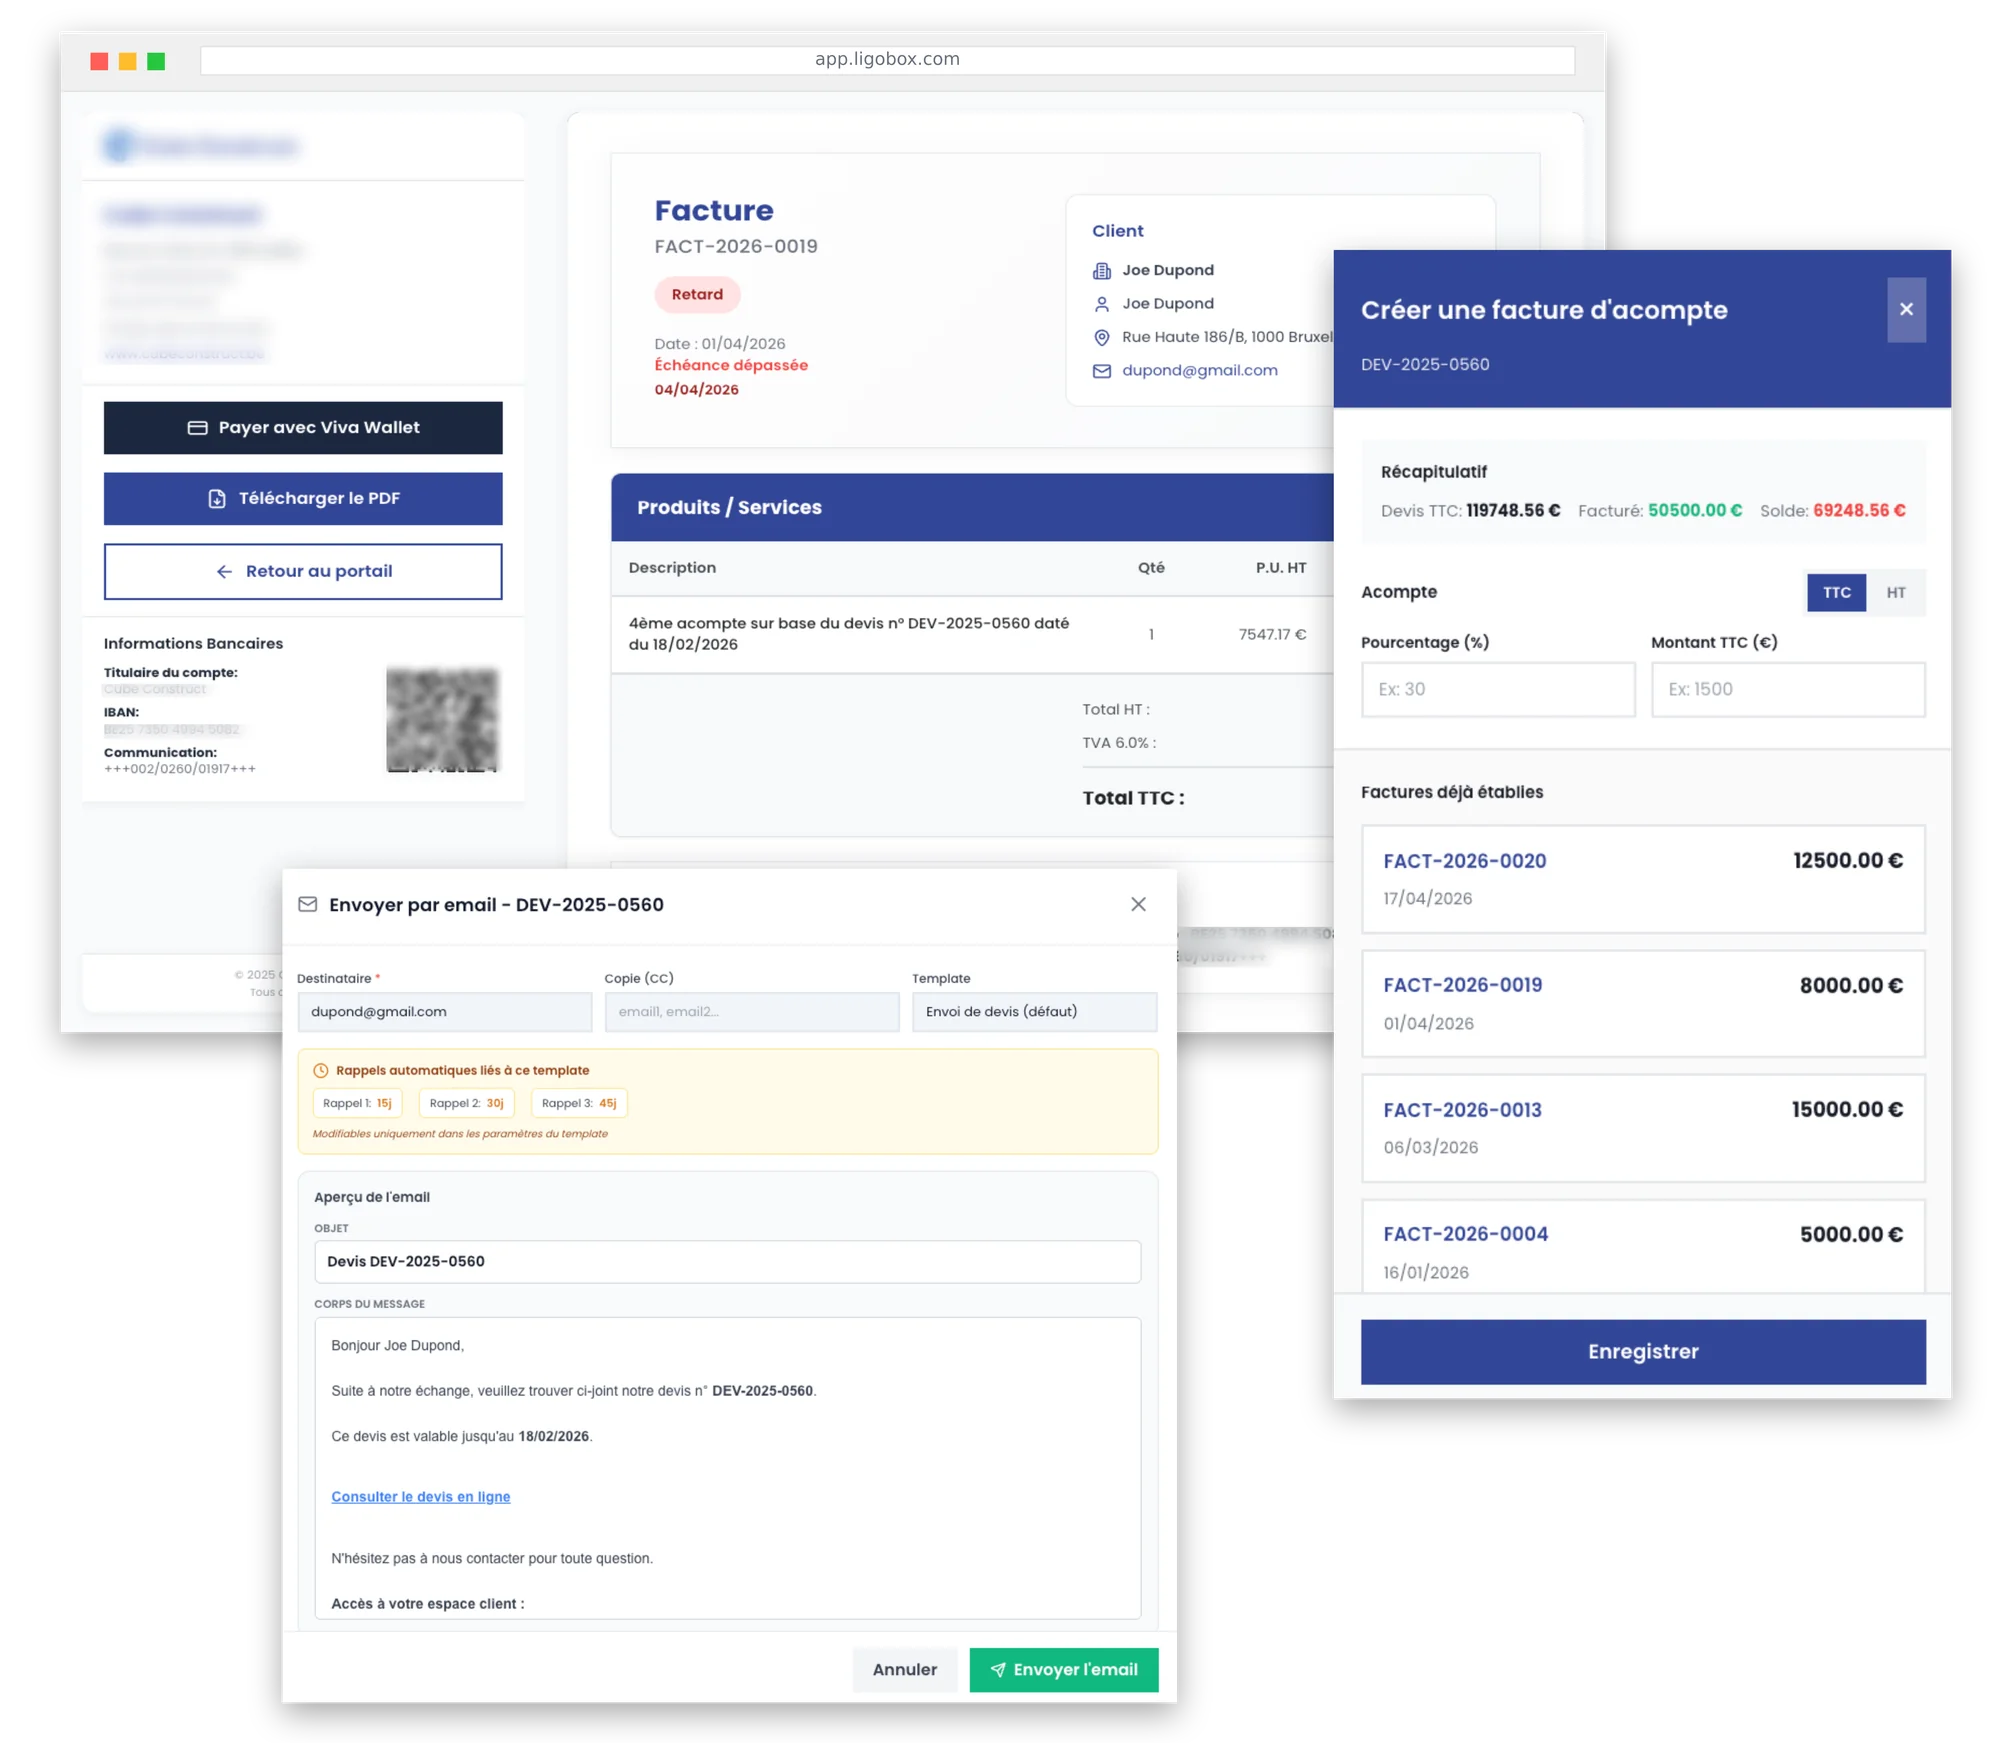Click into the Corps du message editor
Viewport: 2000px width, 1743px height.
pos(727,1468)
